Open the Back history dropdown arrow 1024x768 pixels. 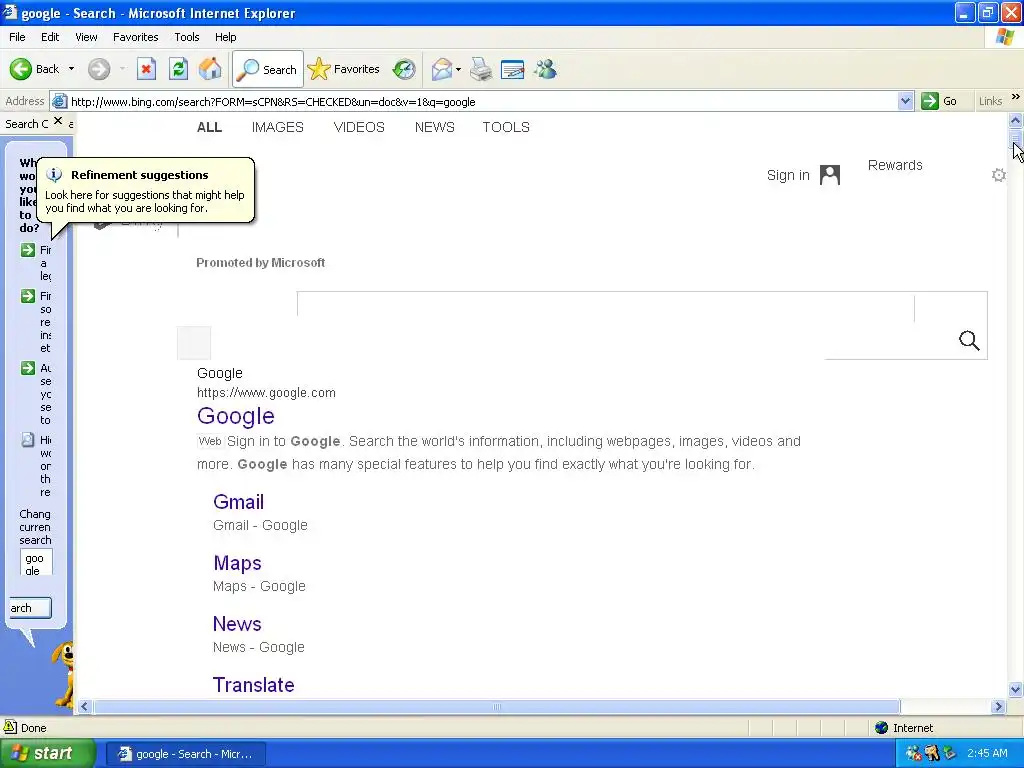pyautogui.click(x=71, y=69)
